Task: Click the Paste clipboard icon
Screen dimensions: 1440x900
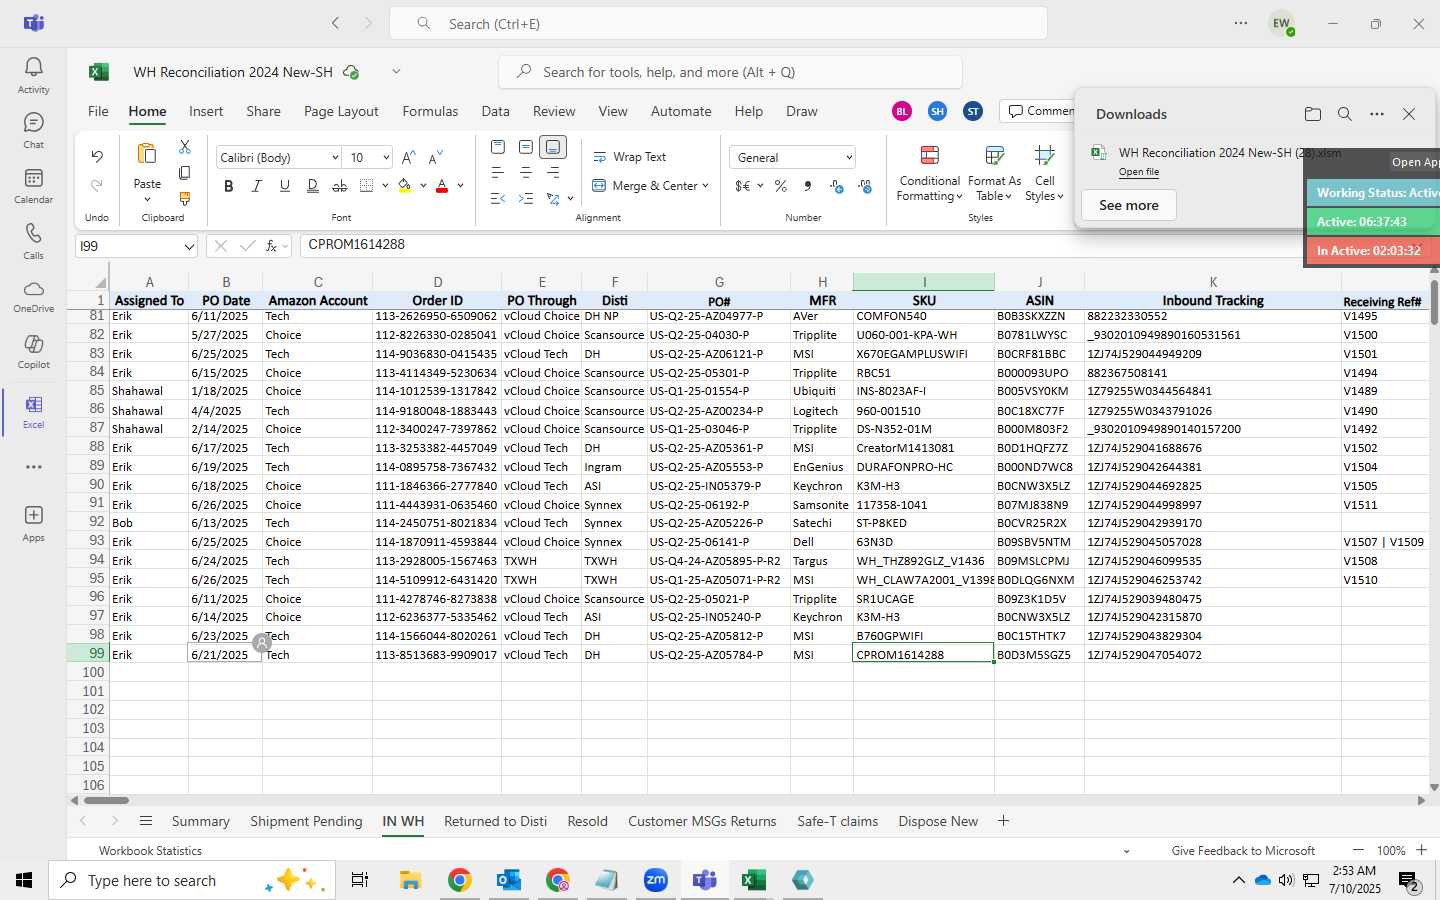Action: 147,155
